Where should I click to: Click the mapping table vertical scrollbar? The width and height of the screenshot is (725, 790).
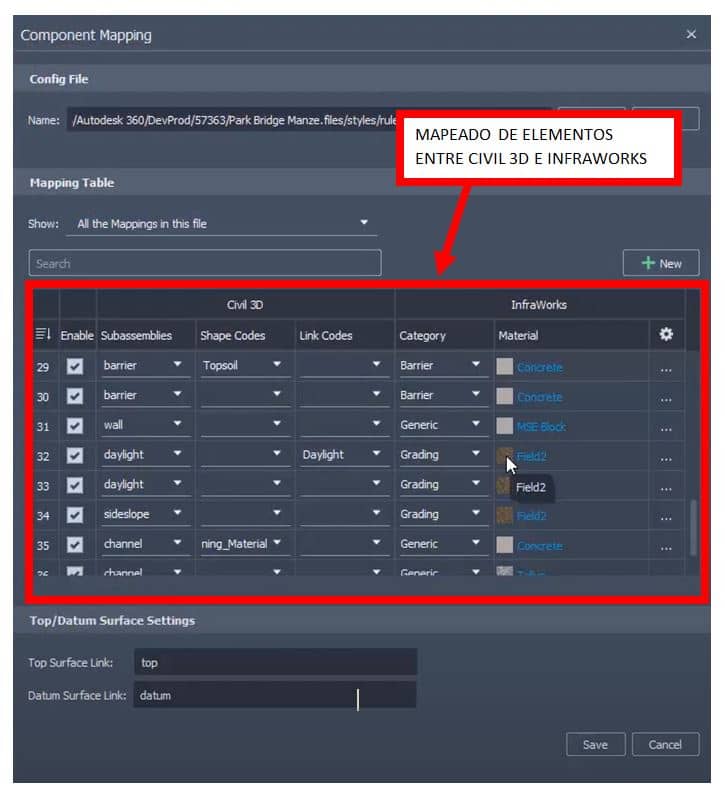pos(693,526)
